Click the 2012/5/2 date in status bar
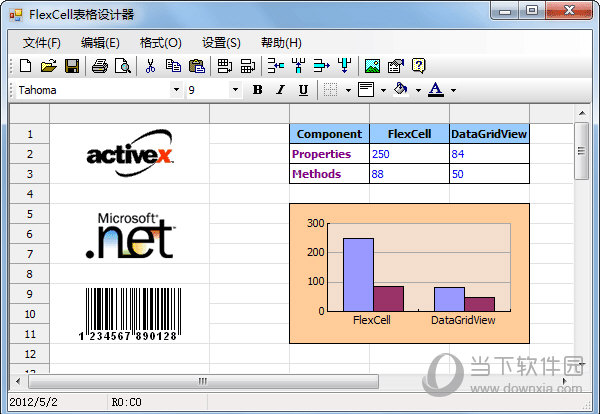The width and height of the screenshot is (600, 414). tap(33, 402)
